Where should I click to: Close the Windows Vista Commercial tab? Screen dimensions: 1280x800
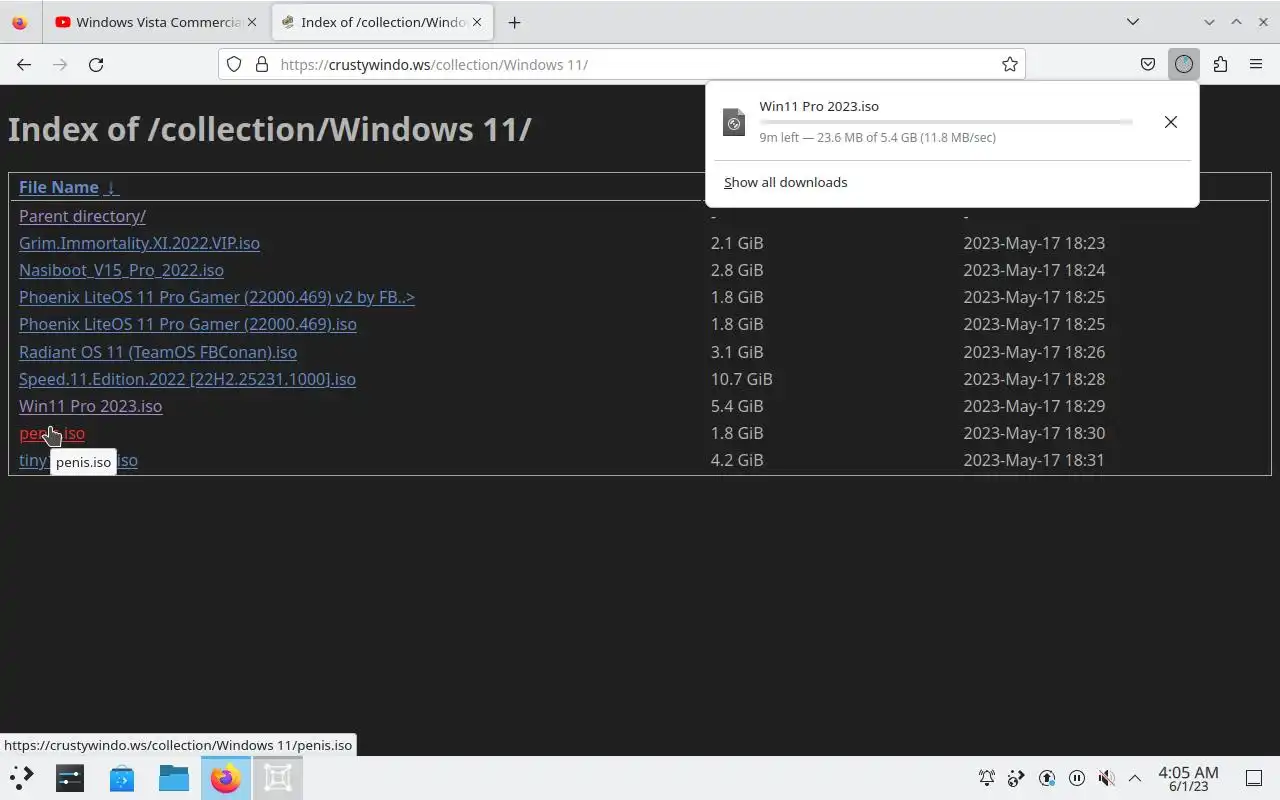pyautogui.click(x=252, y=22)
